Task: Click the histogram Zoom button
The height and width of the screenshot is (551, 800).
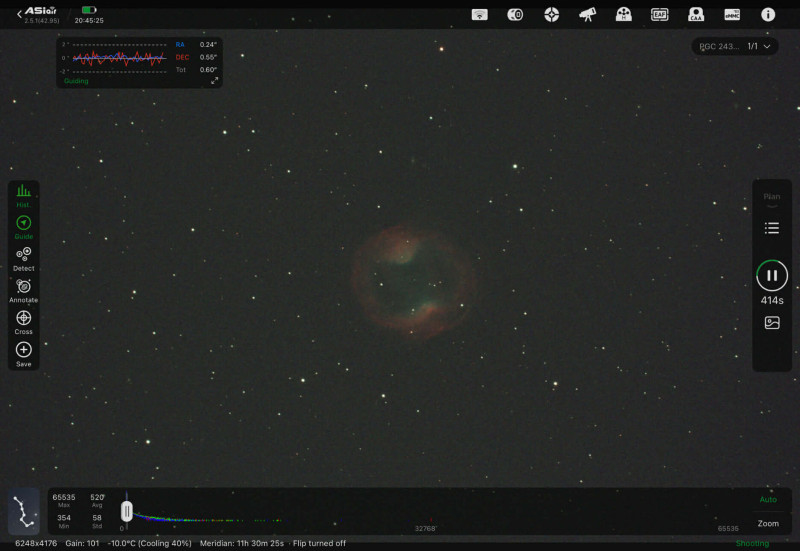Action: (768, 523)
